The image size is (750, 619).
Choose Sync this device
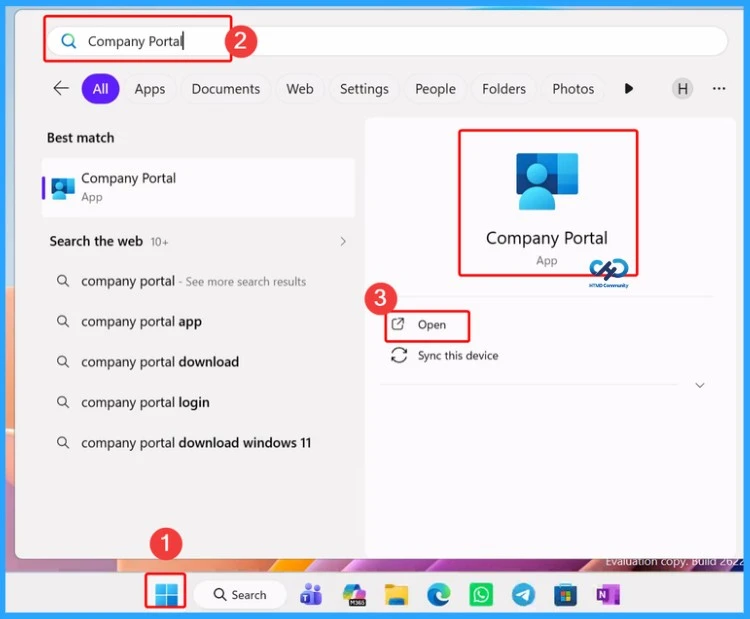click(458, 355)
